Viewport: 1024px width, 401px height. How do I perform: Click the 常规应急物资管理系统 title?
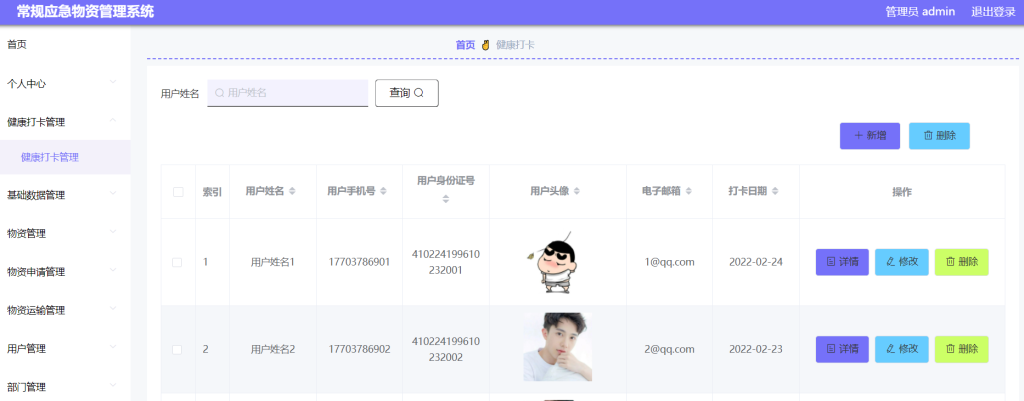coord(85,12)
